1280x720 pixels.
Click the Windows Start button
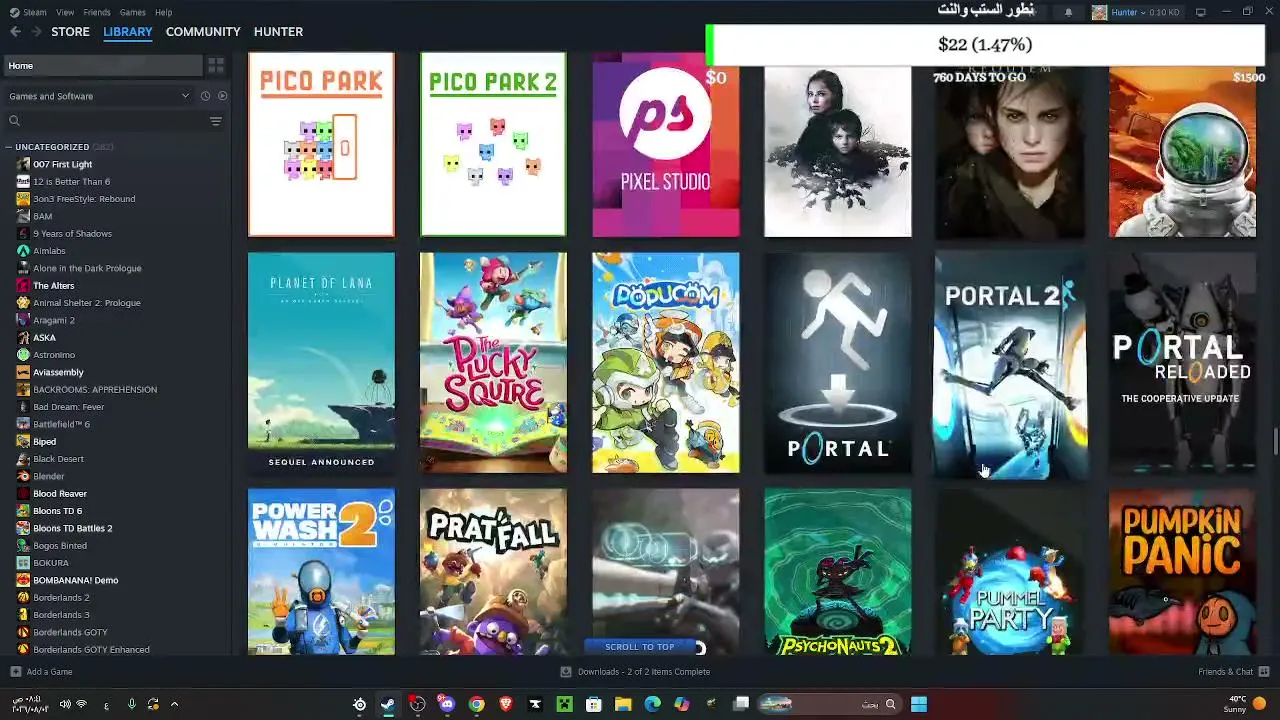(919, 704)
